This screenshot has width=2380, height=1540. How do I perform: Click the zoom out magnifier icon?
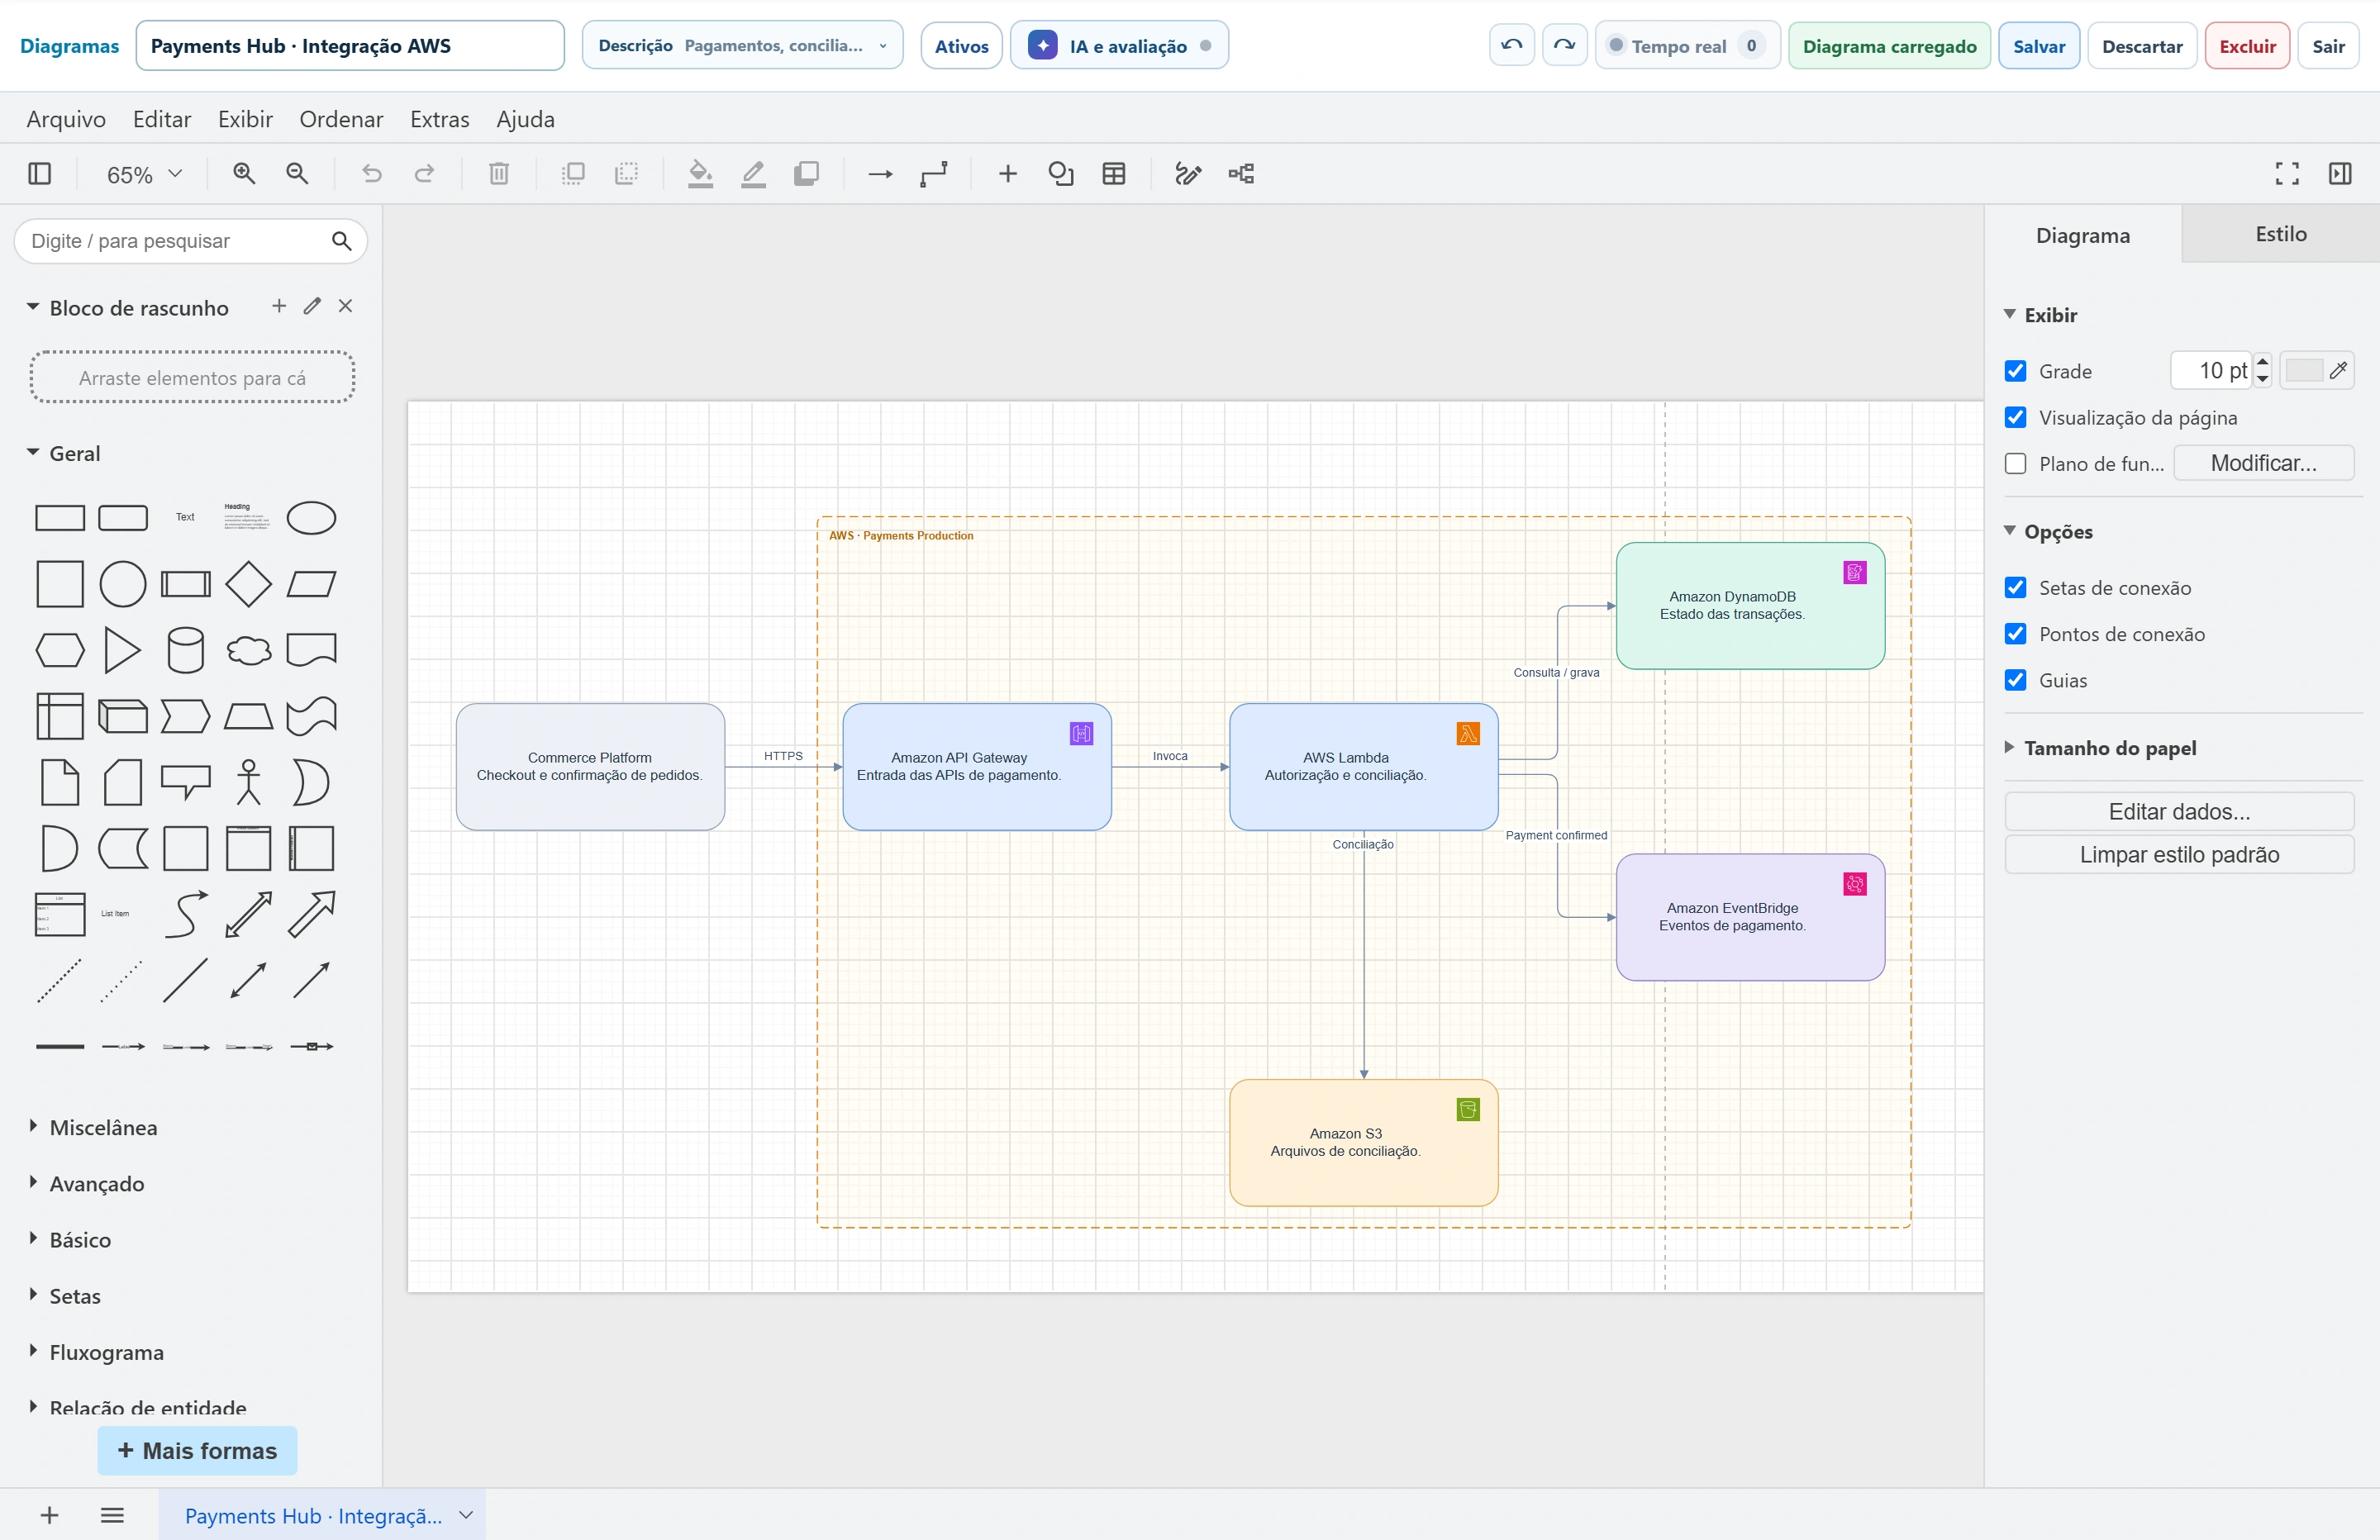click(297, 174)
